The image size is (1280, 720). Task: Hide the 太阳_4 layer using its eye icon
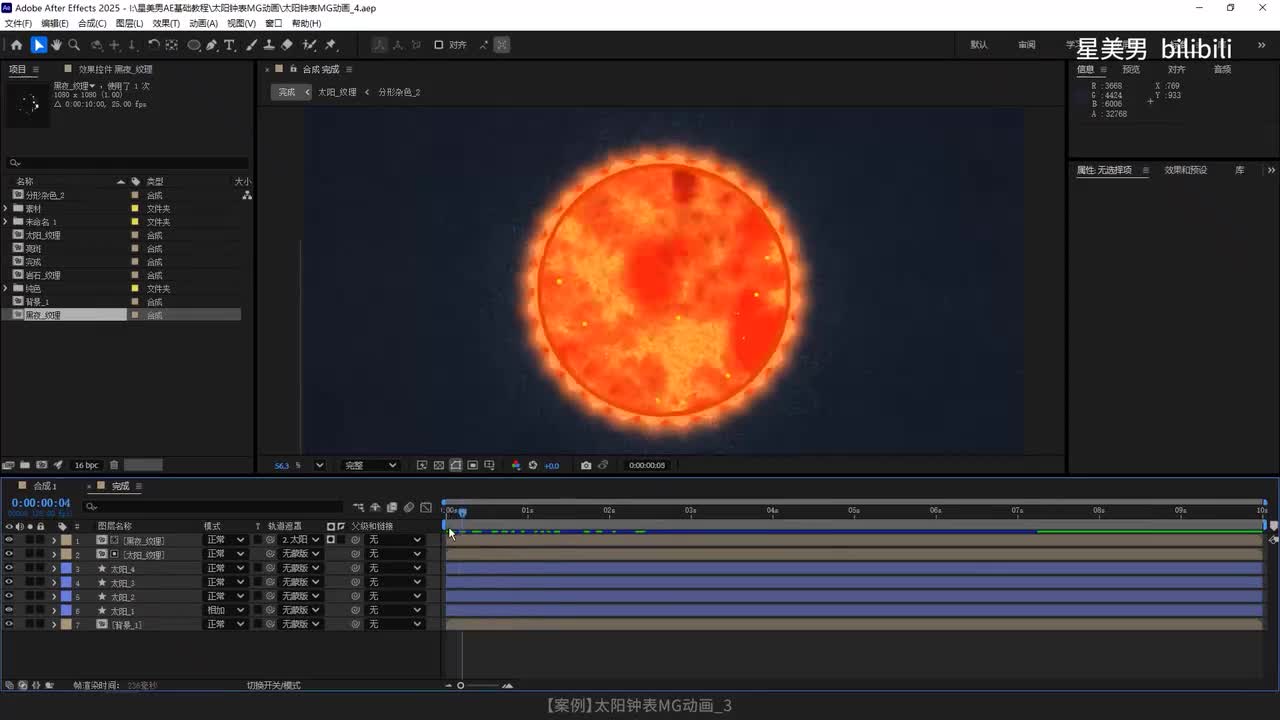click(x=9, y=568)
